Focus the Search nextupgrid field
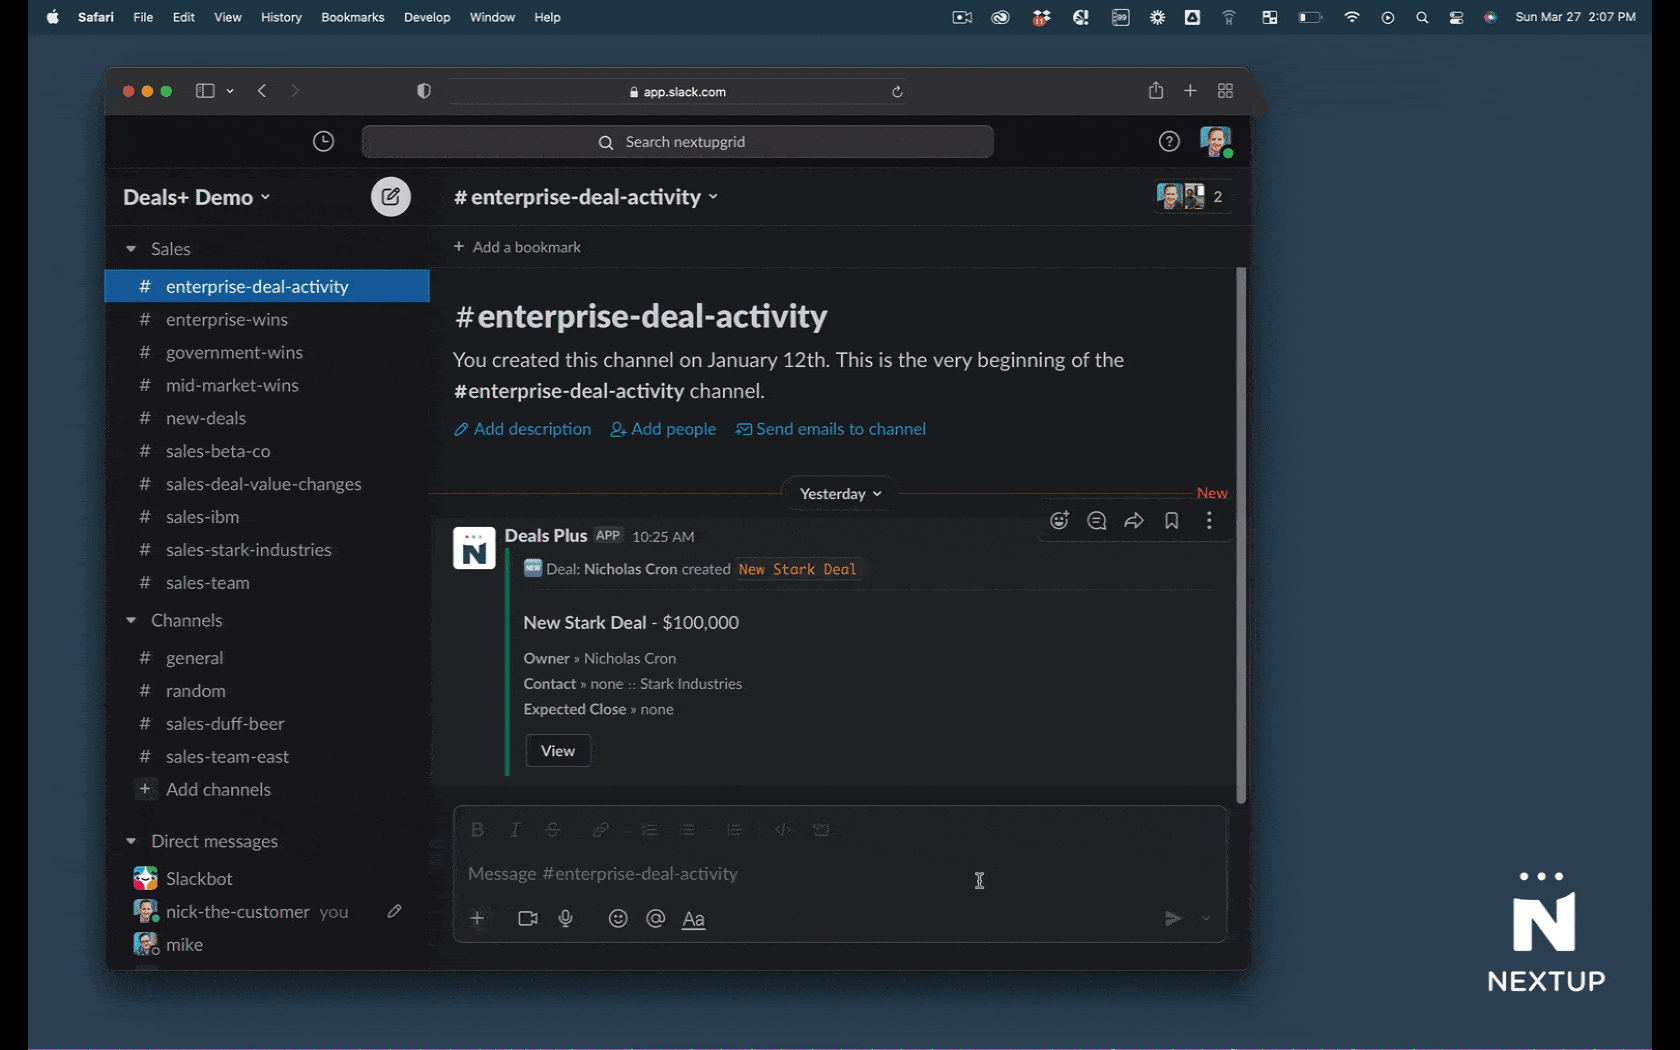 point(678,142)
